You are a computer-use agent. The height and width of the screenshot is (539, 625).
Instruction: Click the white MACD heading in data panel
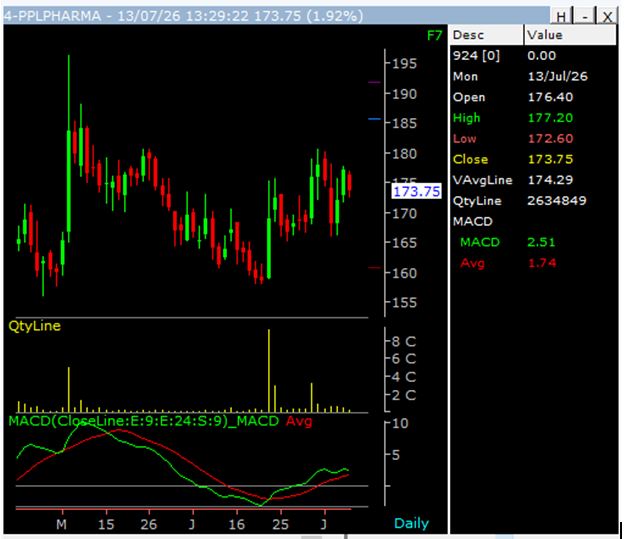click(x=473, y=222)
